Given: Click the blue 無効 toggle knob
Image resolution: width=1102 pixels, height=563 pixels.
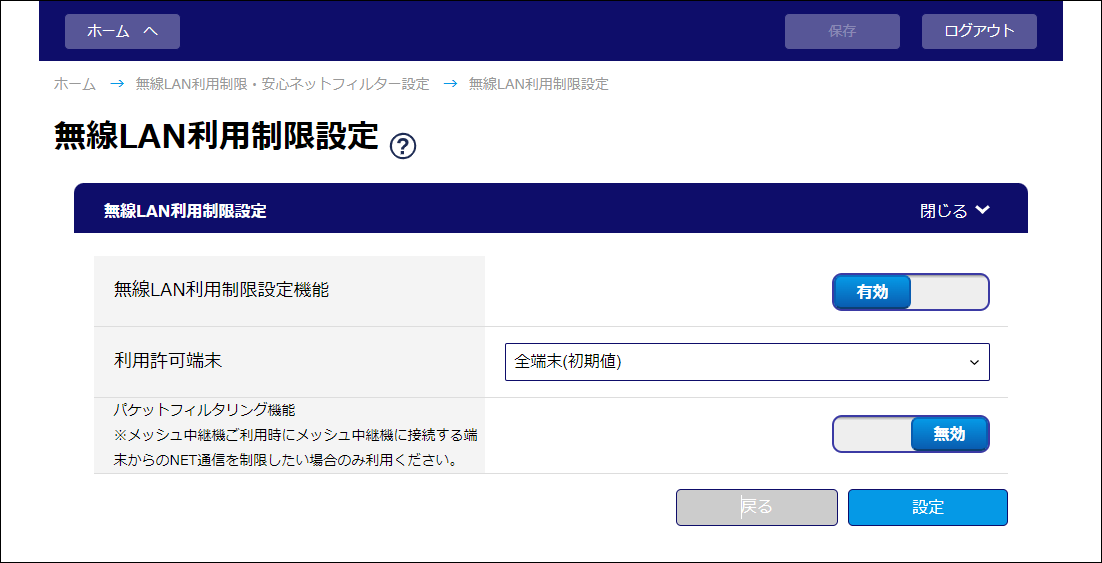Looking at the screenshot, I should 949,434.
